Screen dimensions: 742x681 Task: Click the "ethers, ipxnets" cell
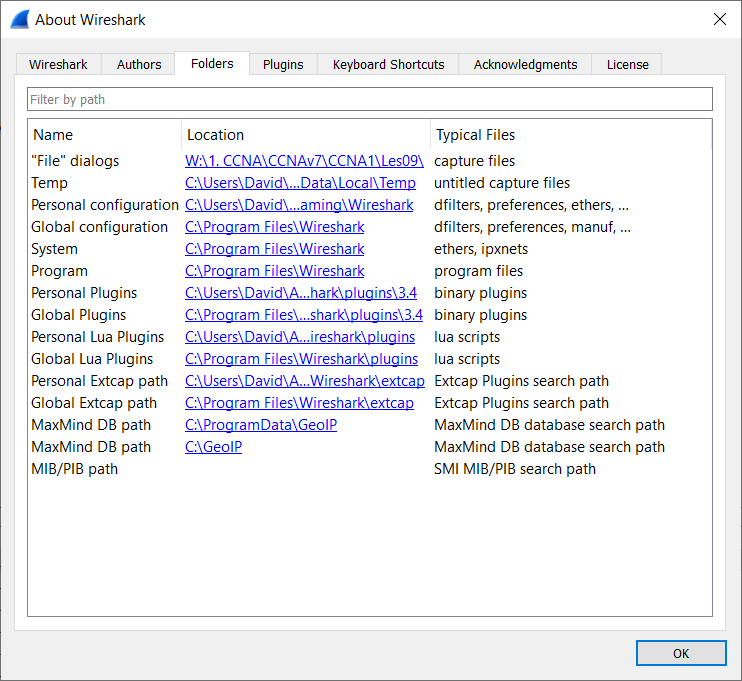[481, 249]
